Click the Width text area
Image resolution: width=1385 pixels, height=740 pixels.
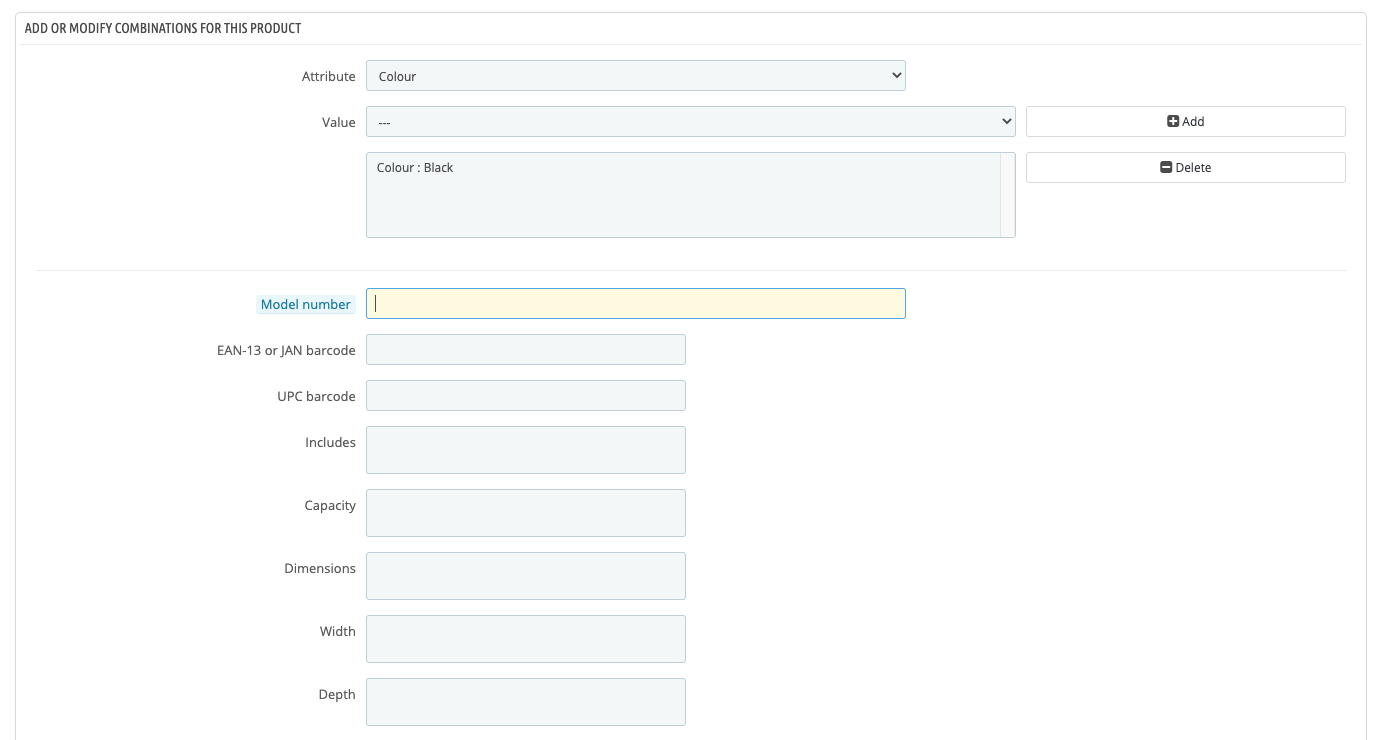click(525, 639)
